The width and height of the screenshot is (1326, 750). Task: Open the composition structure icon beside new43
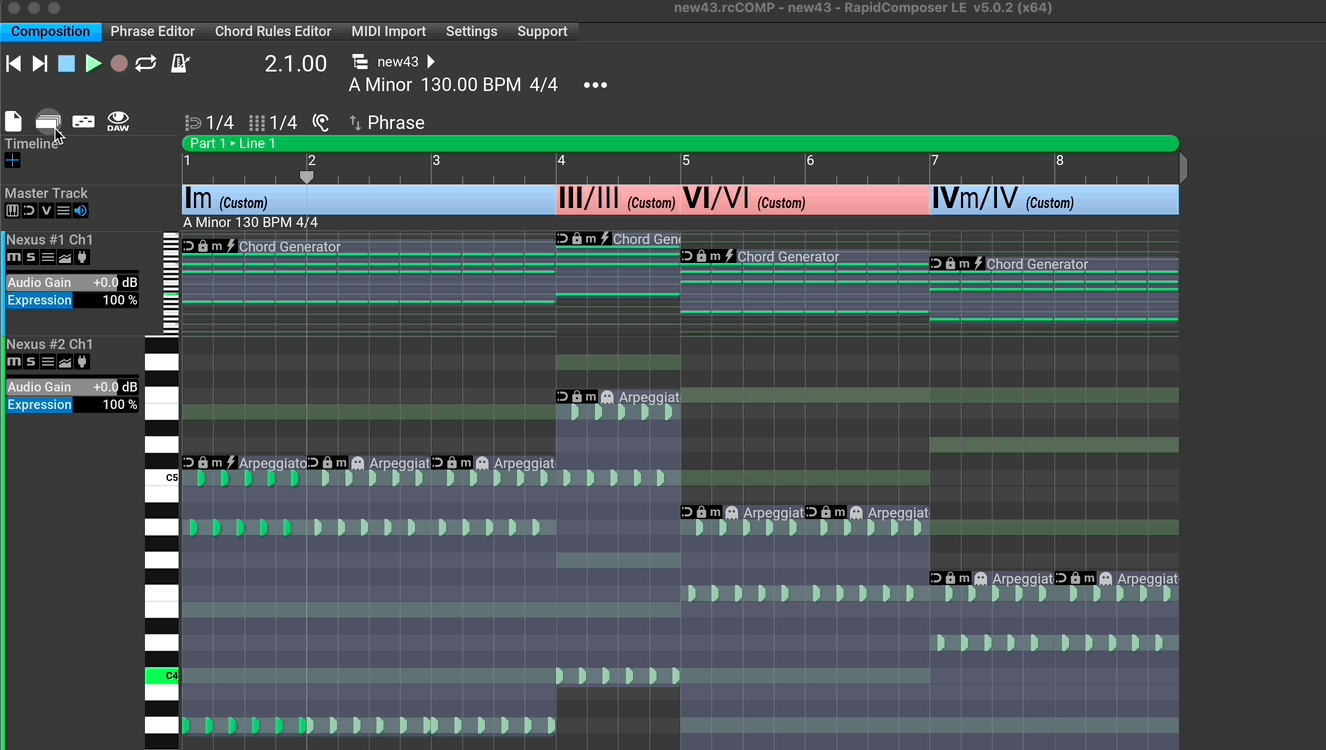361,62
